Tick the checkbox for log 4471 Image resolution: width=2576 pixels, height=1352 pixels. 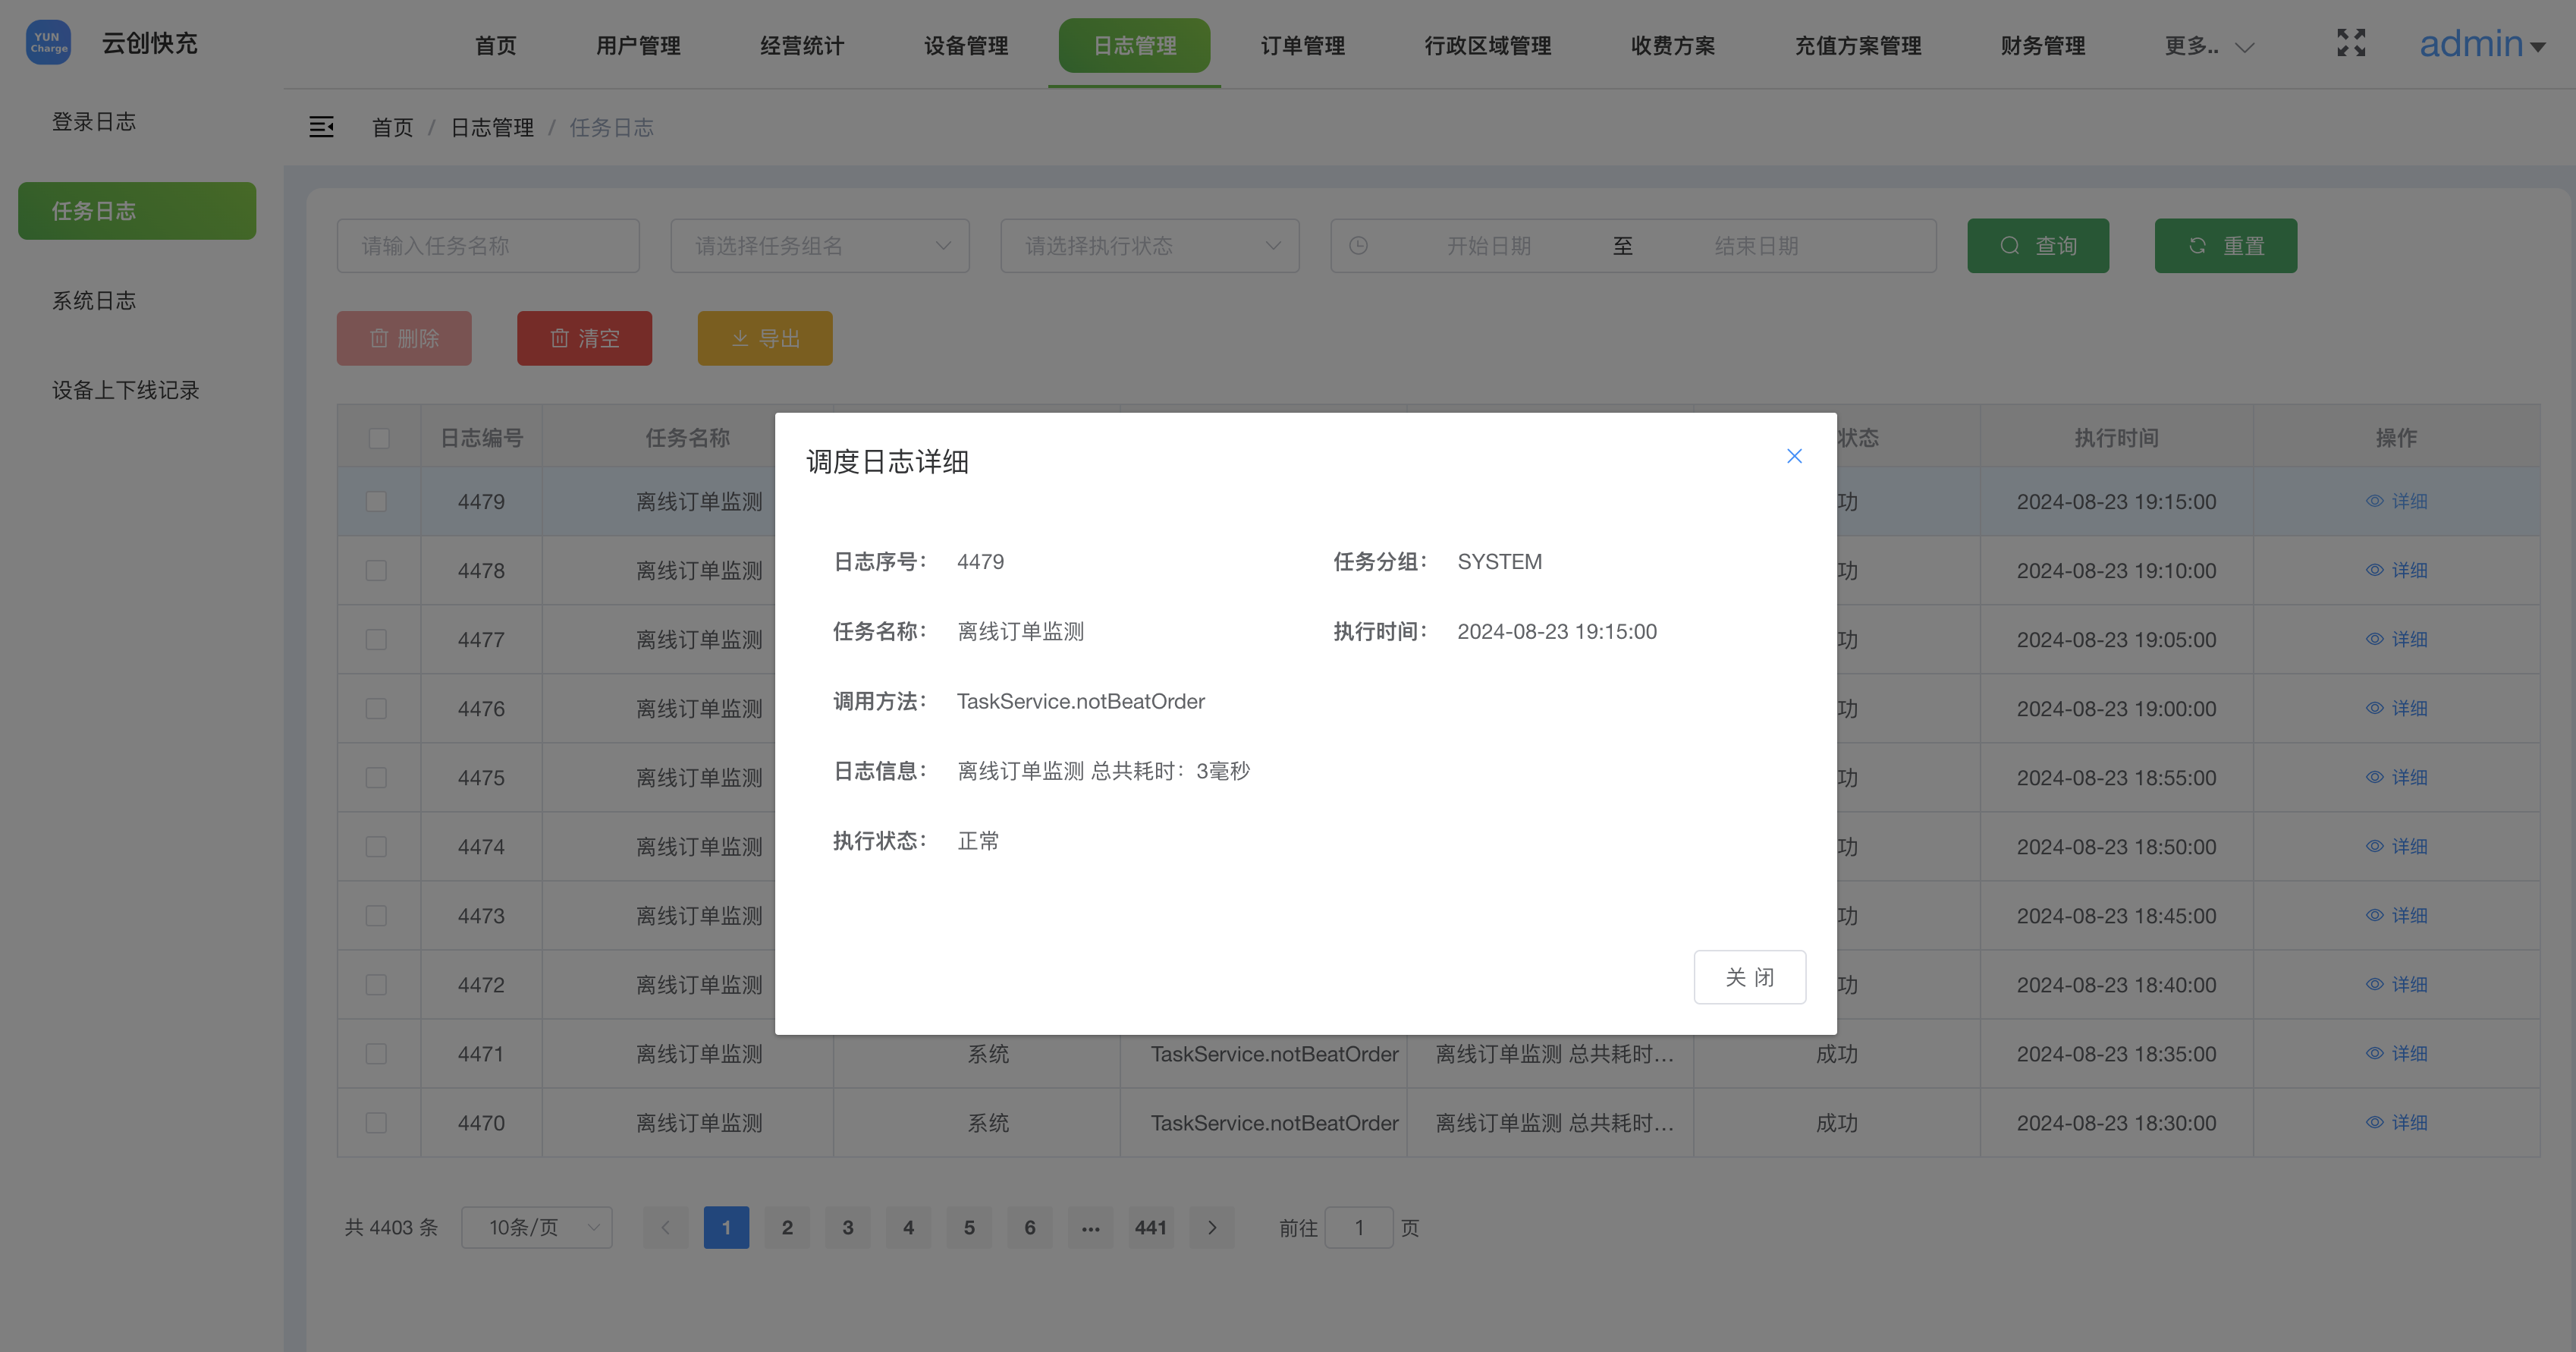[376, 1053]
